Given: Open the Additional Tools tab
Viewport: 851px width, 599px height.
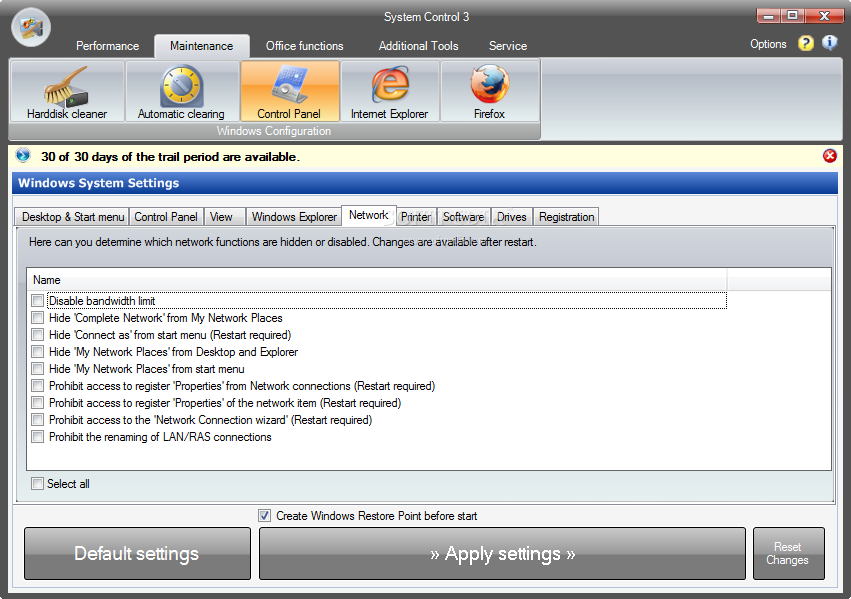Looking at the screenshot, I should [418, 46].
